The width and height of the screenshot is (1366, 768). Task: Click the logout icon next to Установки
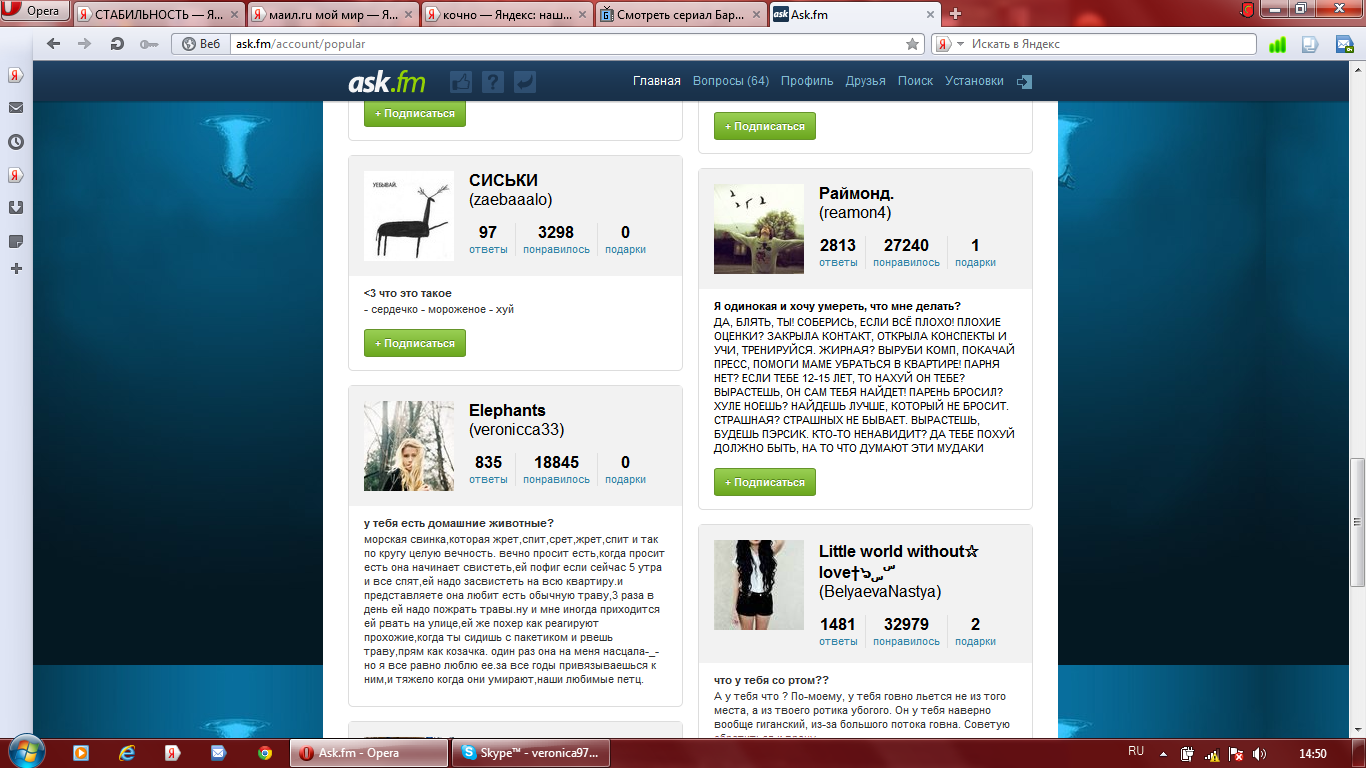[x=1024, y=82]
